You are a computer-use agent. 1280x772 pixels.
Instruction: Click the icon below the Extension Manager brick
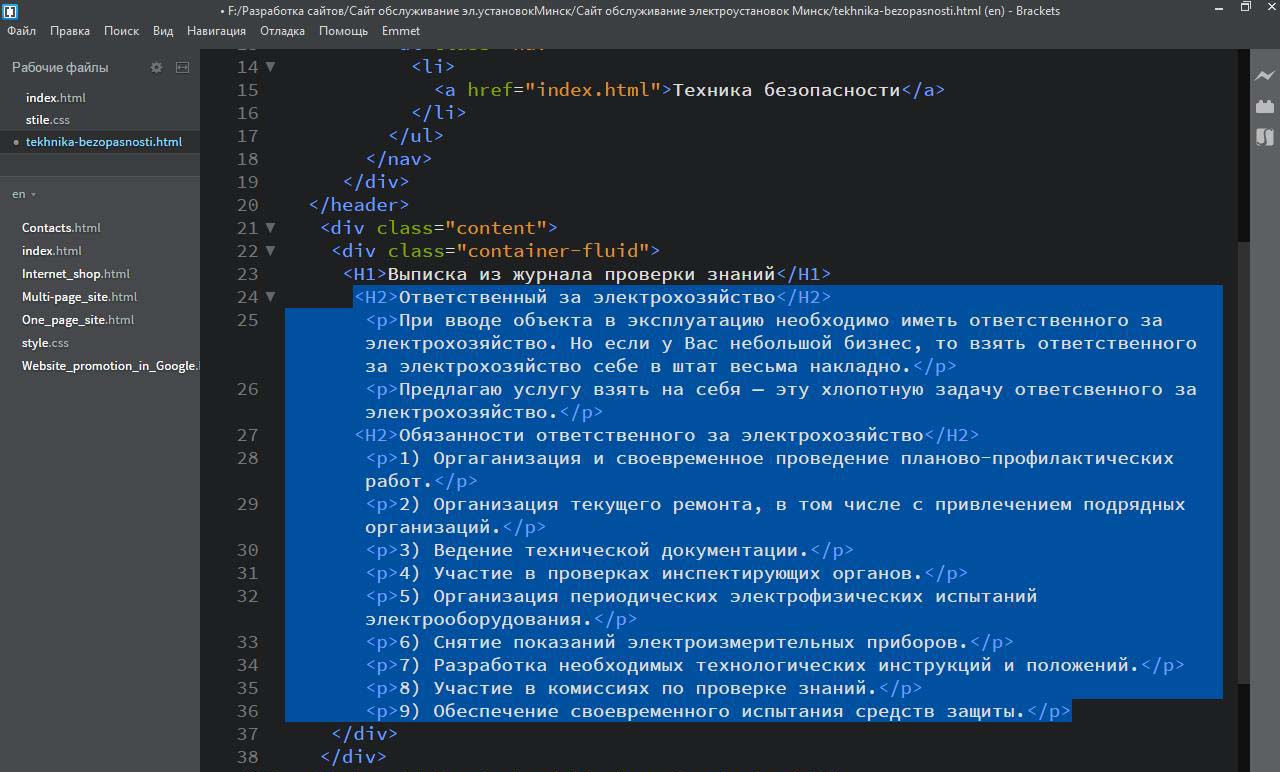pyautogui.click(x=1265, y=137)
